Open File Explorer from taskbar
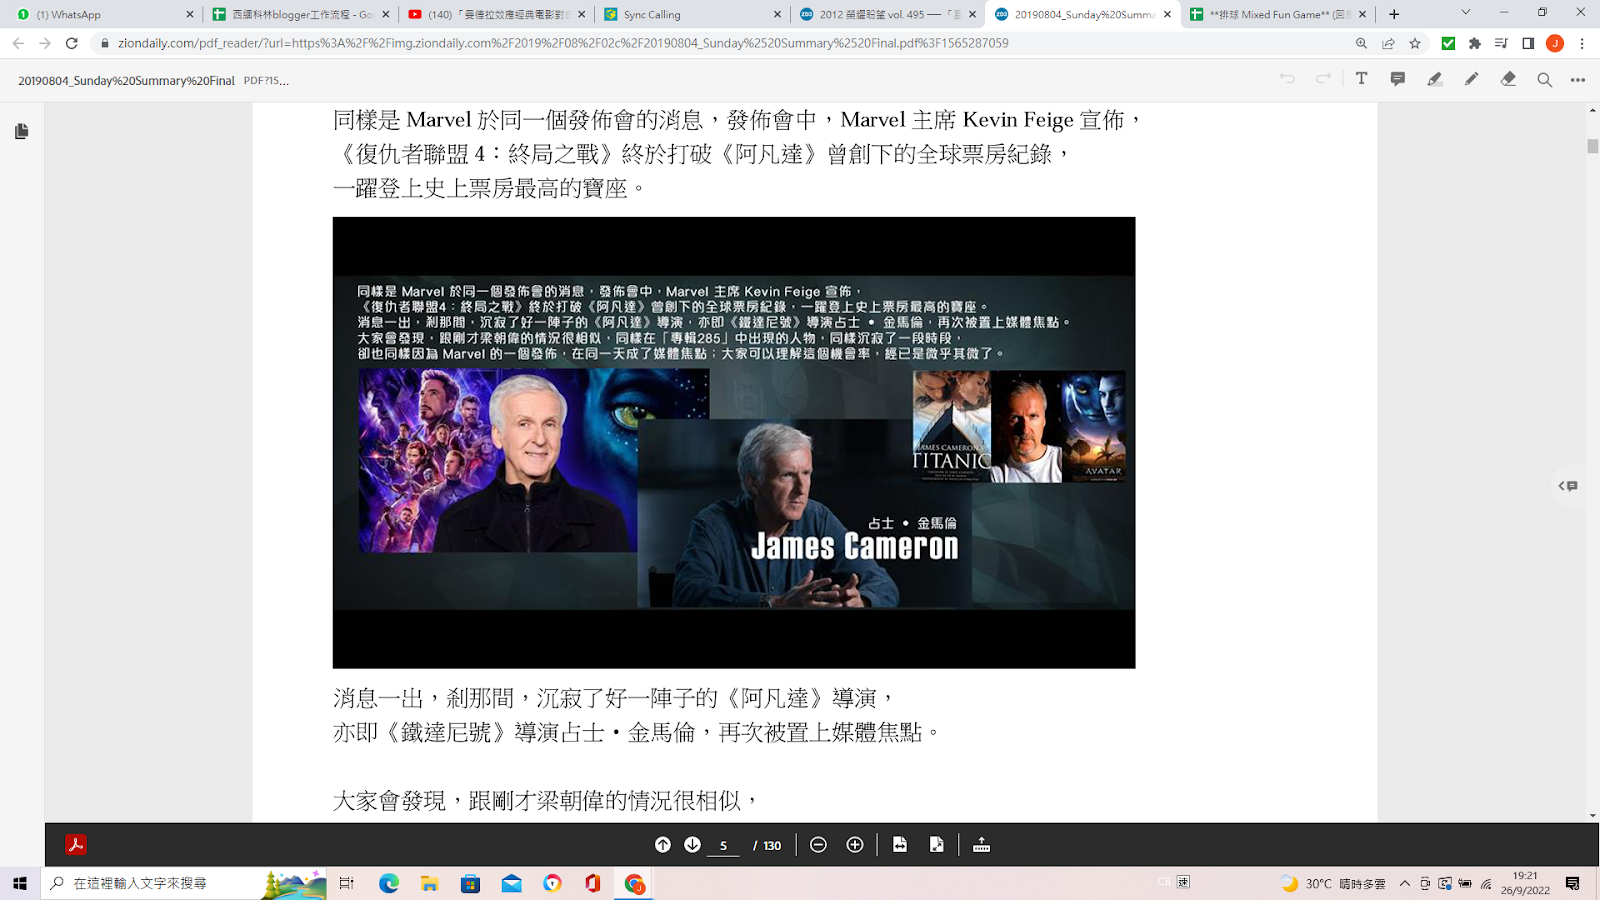The height and width of the screenshot is (900, 1600). coord(430,883)
